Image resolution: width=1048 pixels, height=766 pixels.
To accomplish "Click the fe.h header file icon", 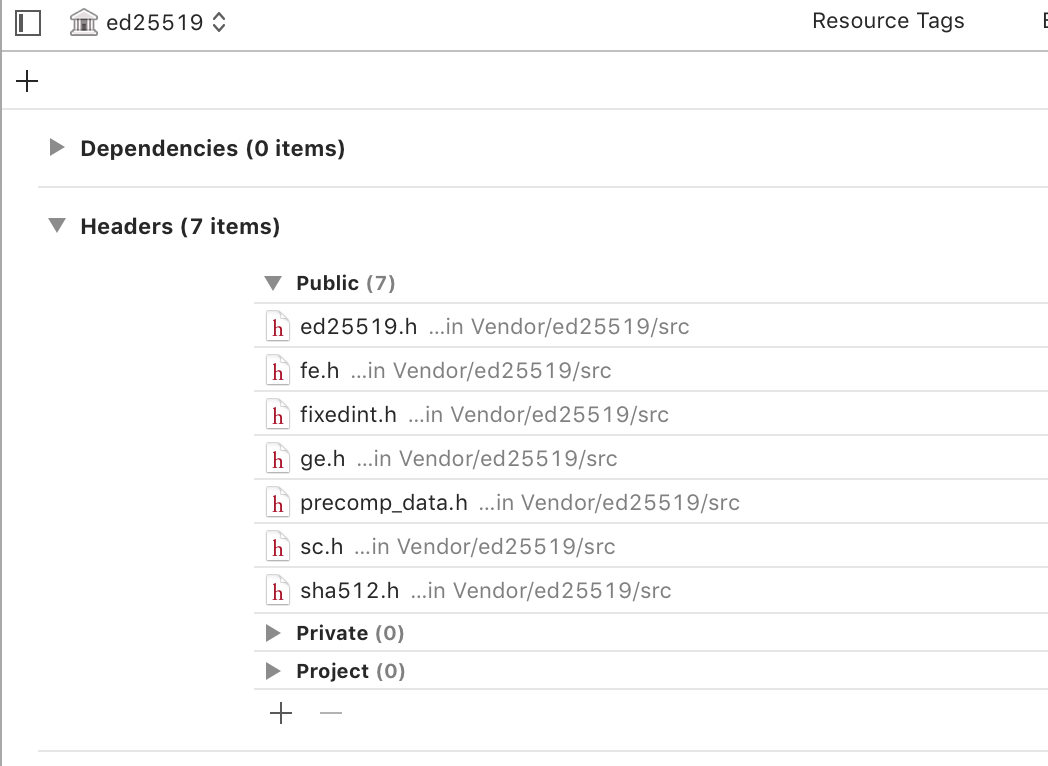I will pyautogui.click(x=279, y=371).
